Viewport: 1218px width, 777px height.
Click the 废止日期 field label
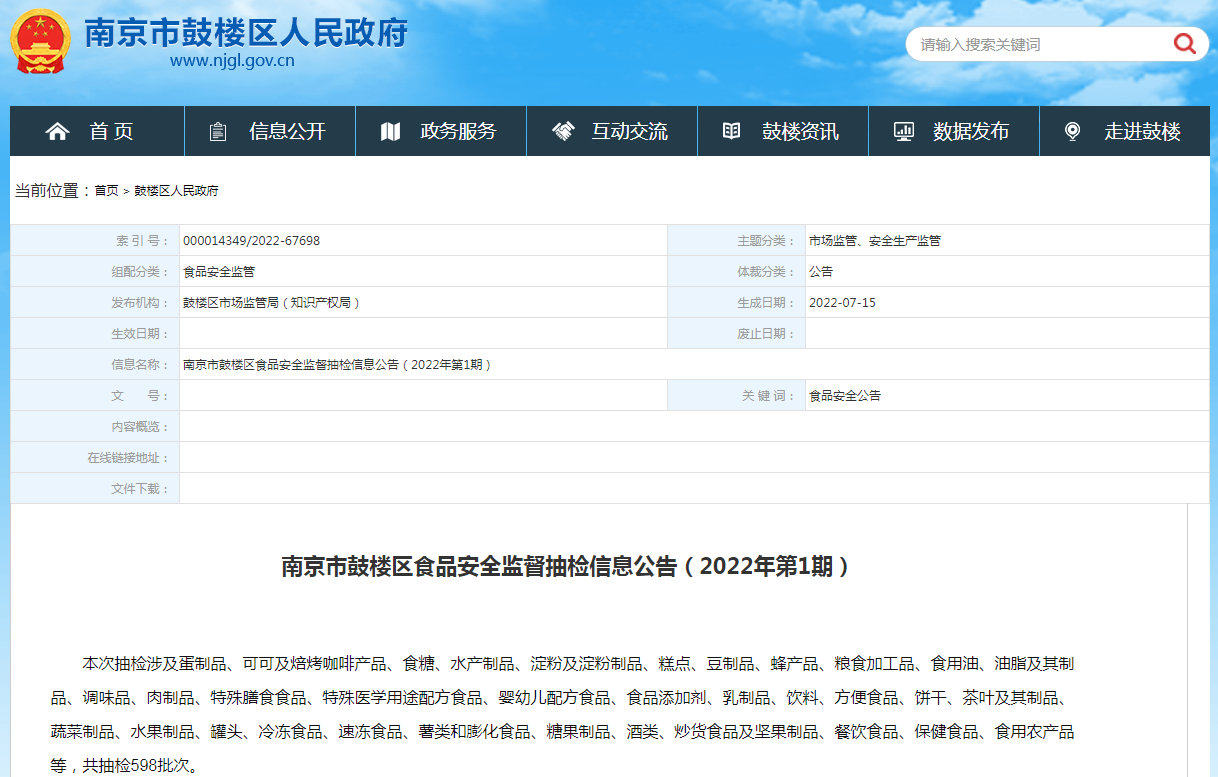click(767, 334)
